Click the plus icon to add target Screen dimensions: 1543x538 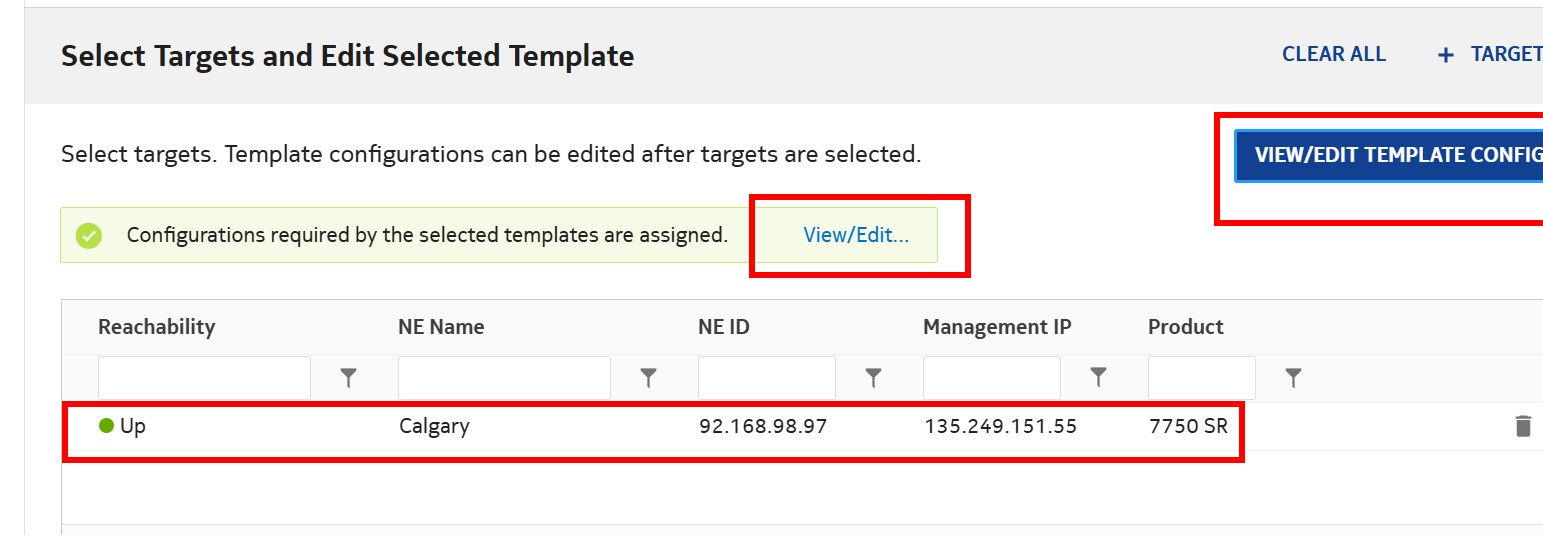coord(1445,56)
